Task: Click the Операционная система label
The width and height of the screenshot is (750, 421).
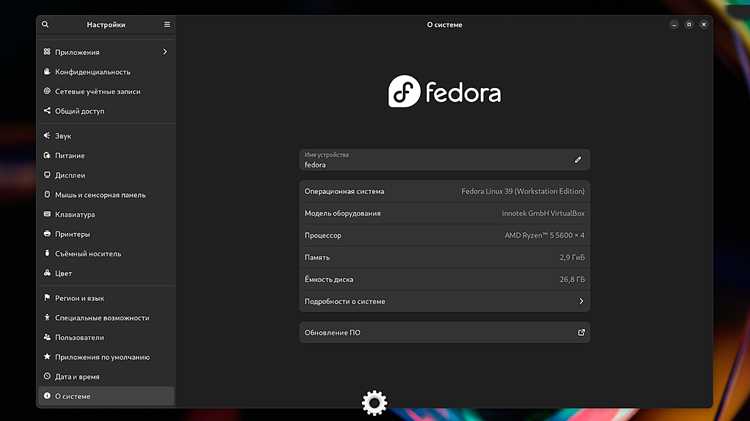Action: click(x=344, y=191)
